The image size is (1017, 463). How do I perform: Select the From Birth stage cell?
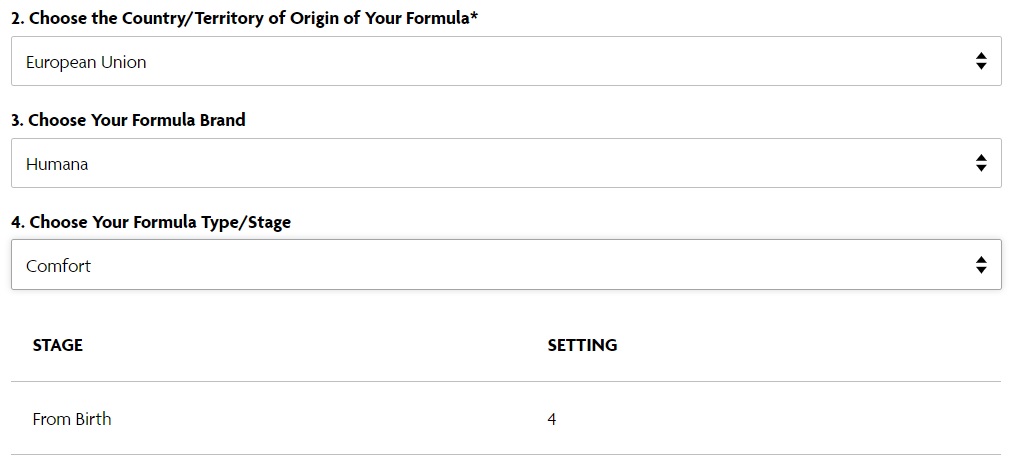coord(72,419)
